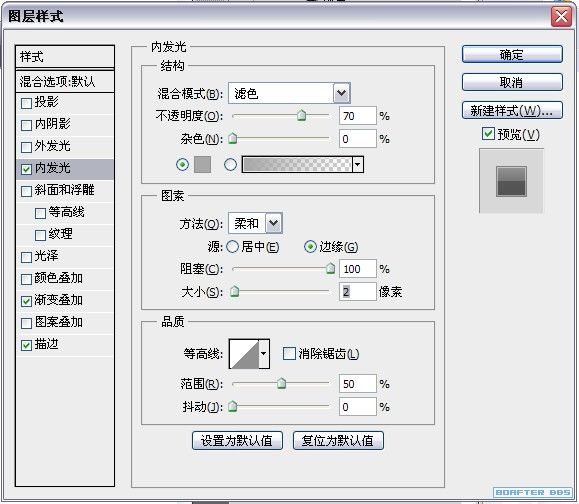Click the 范围 range slider handle
The height and width of the screenshot is (504, 579).
coord(281,383)
